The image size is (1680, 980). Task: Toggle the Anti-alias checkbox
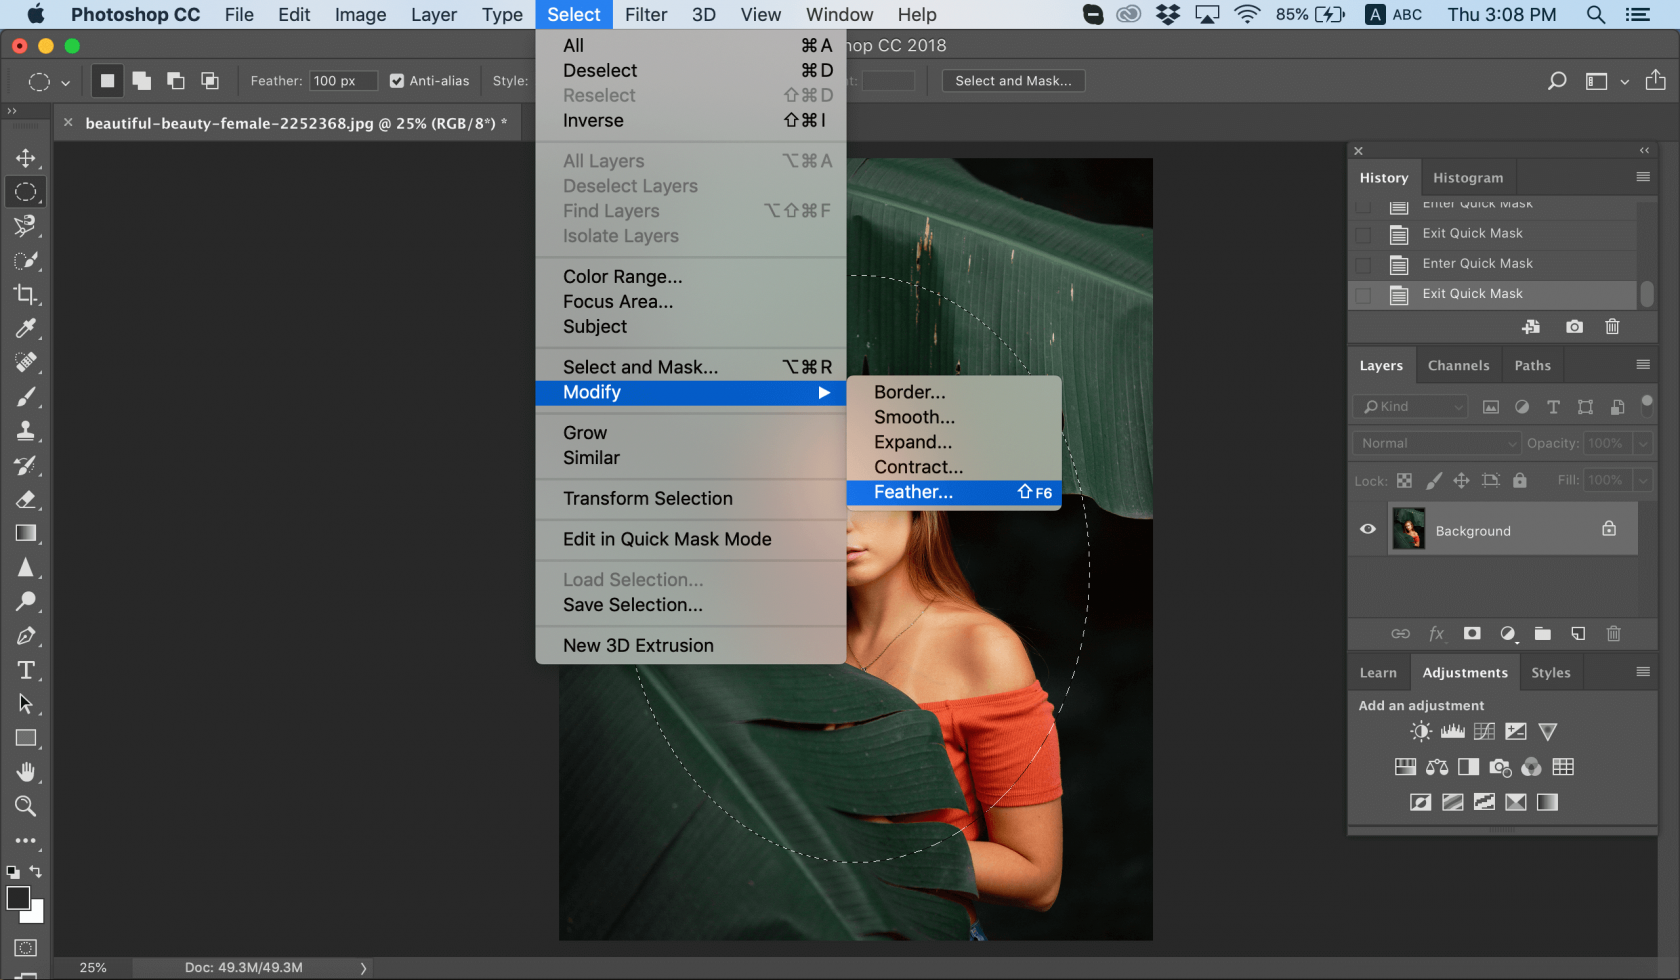tap(397, 81)
